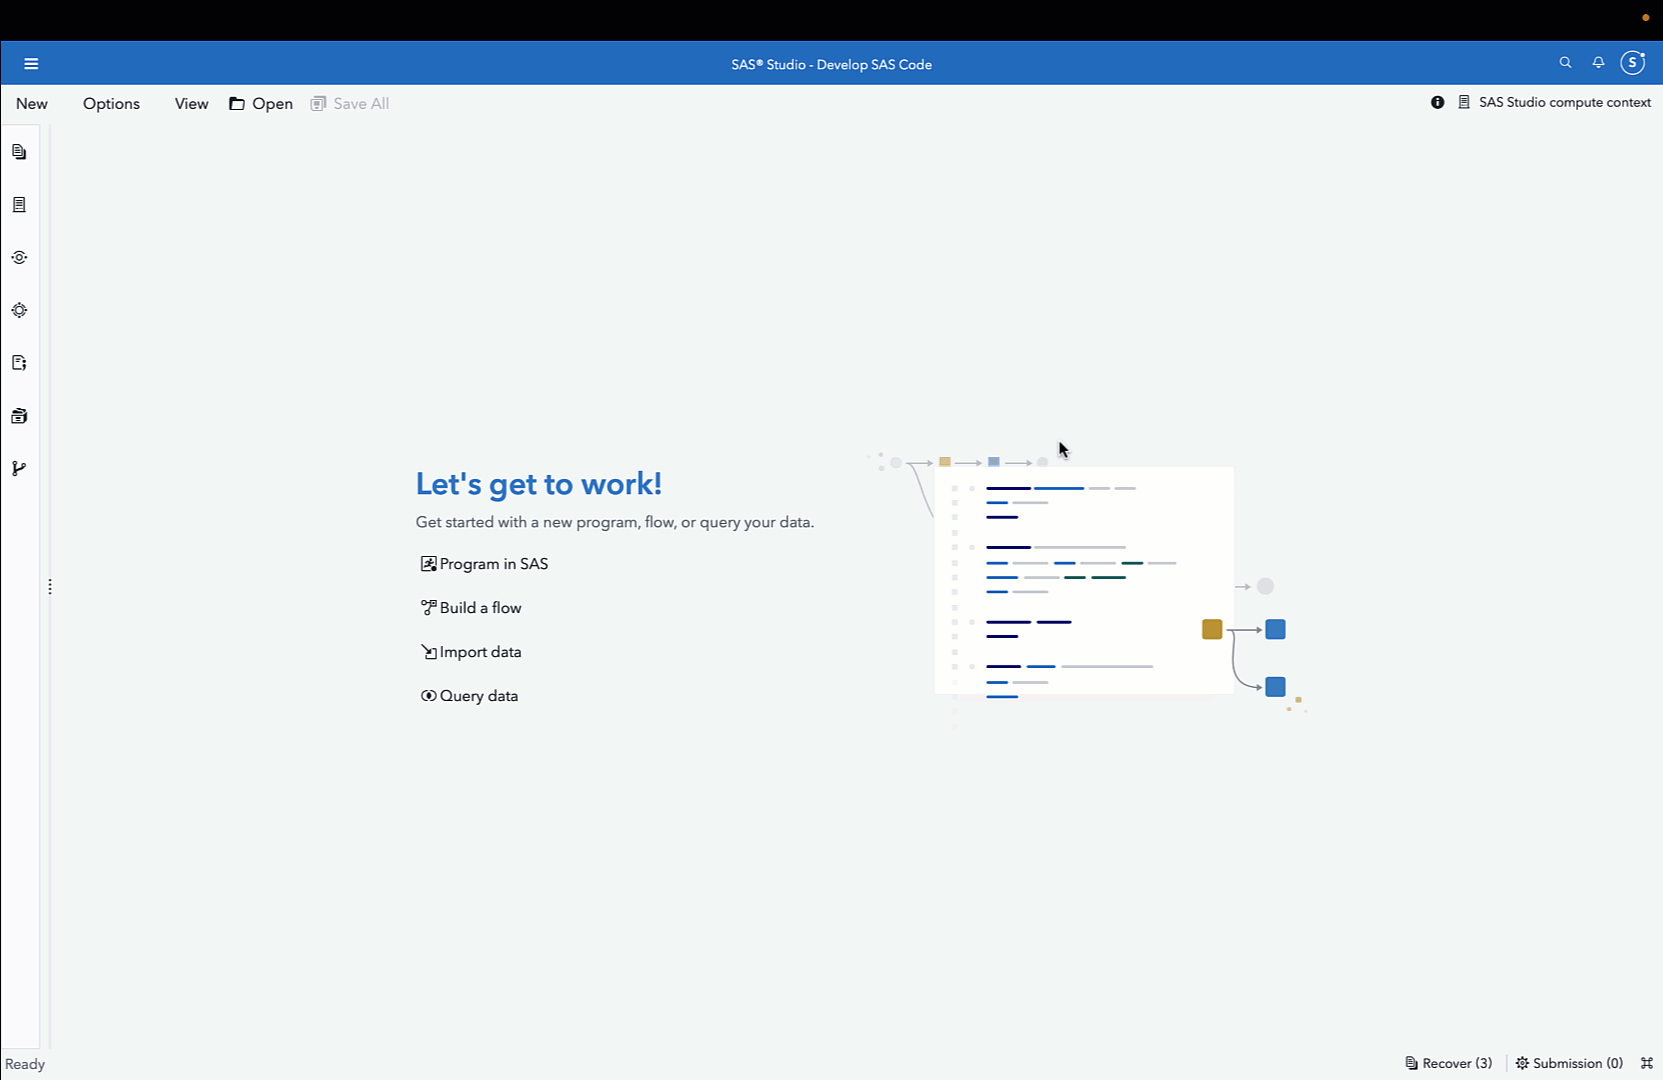Open the notifications bell
This screenshot has width=1663, height=1080.
(1598, 62)
